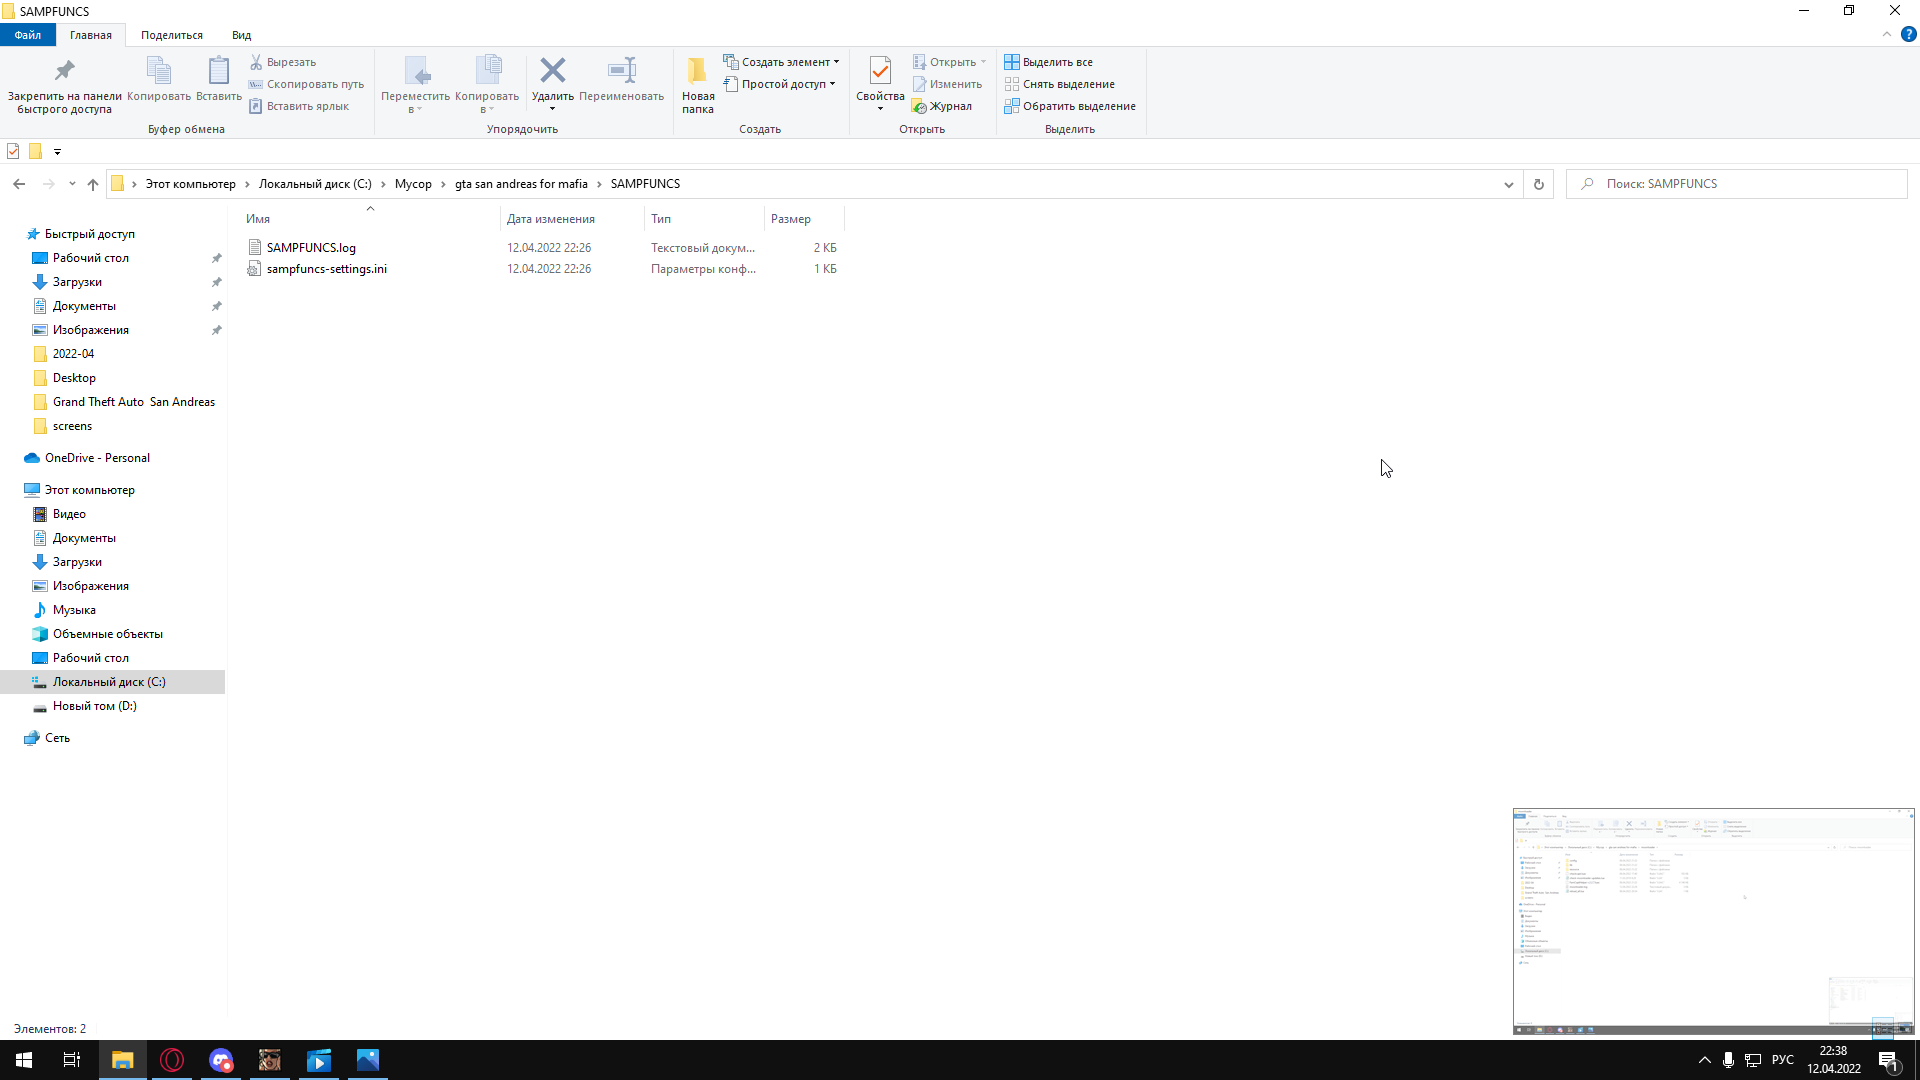Clear selection with Снять выделение
Viewport: 1920px width, 1080px height.
(x=1059, y=84)
